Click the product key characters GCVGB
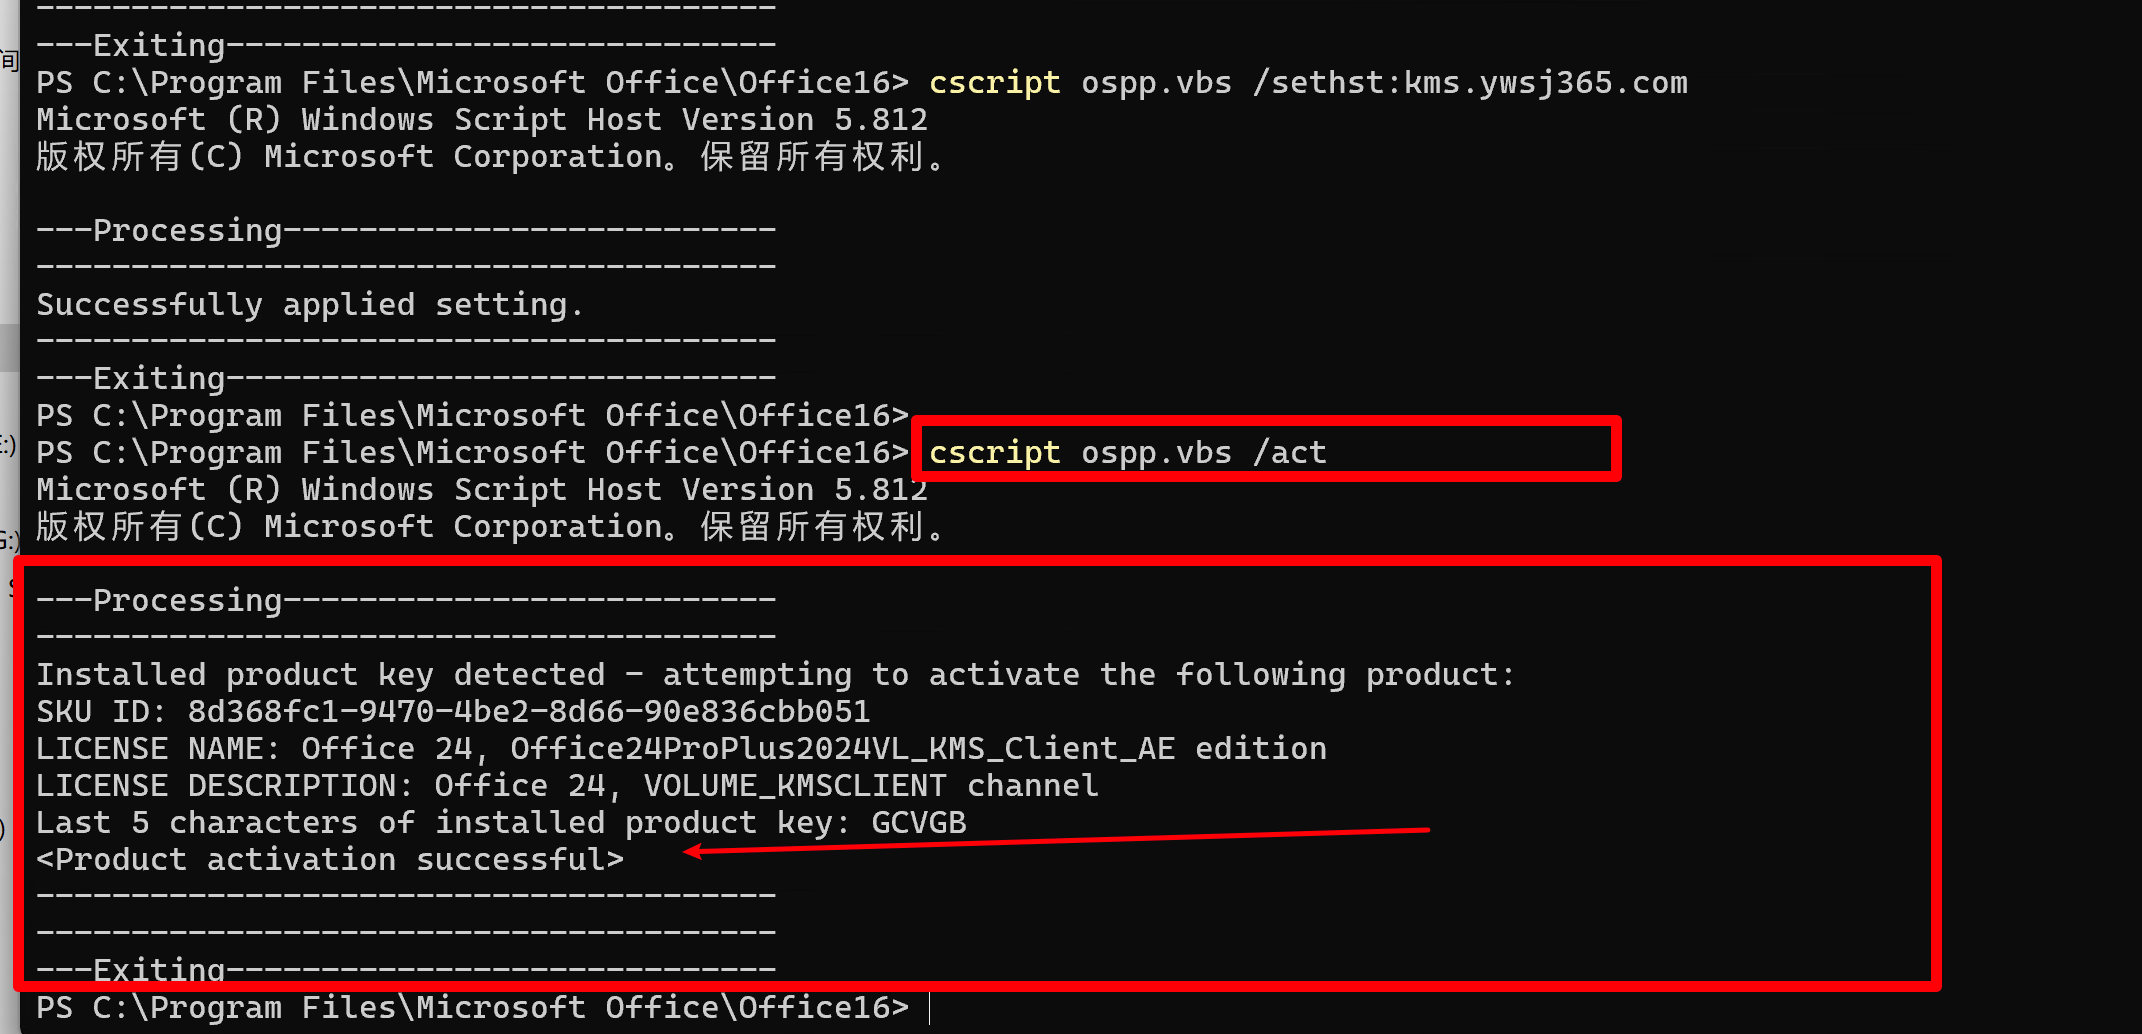The width and height of the screenshot is (2142, 1034). (x=919, y=823)
